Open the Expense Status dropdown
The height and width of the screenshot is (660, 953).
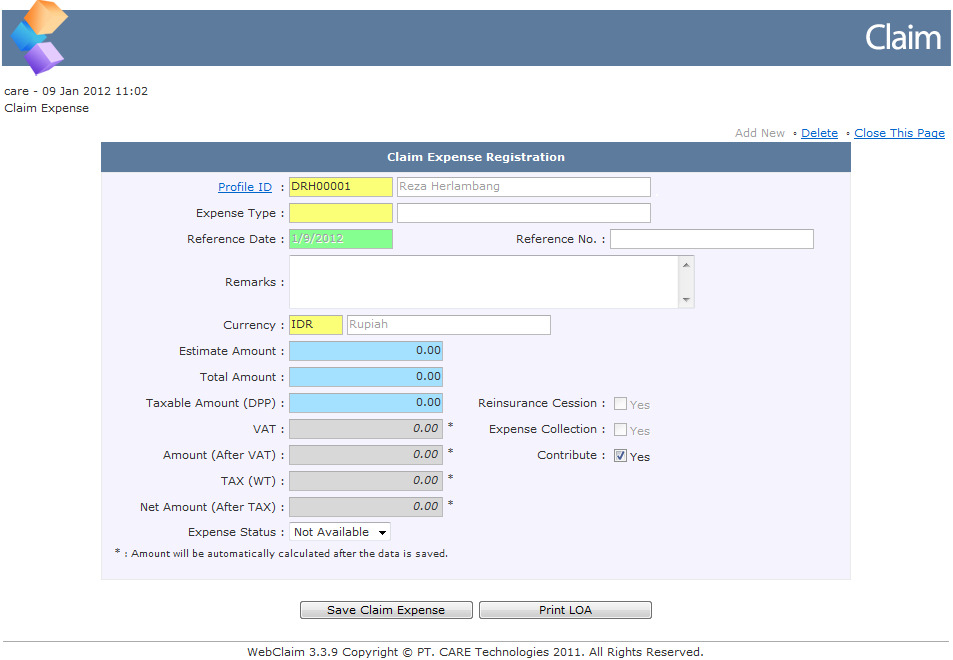click(x=340, y=532)
